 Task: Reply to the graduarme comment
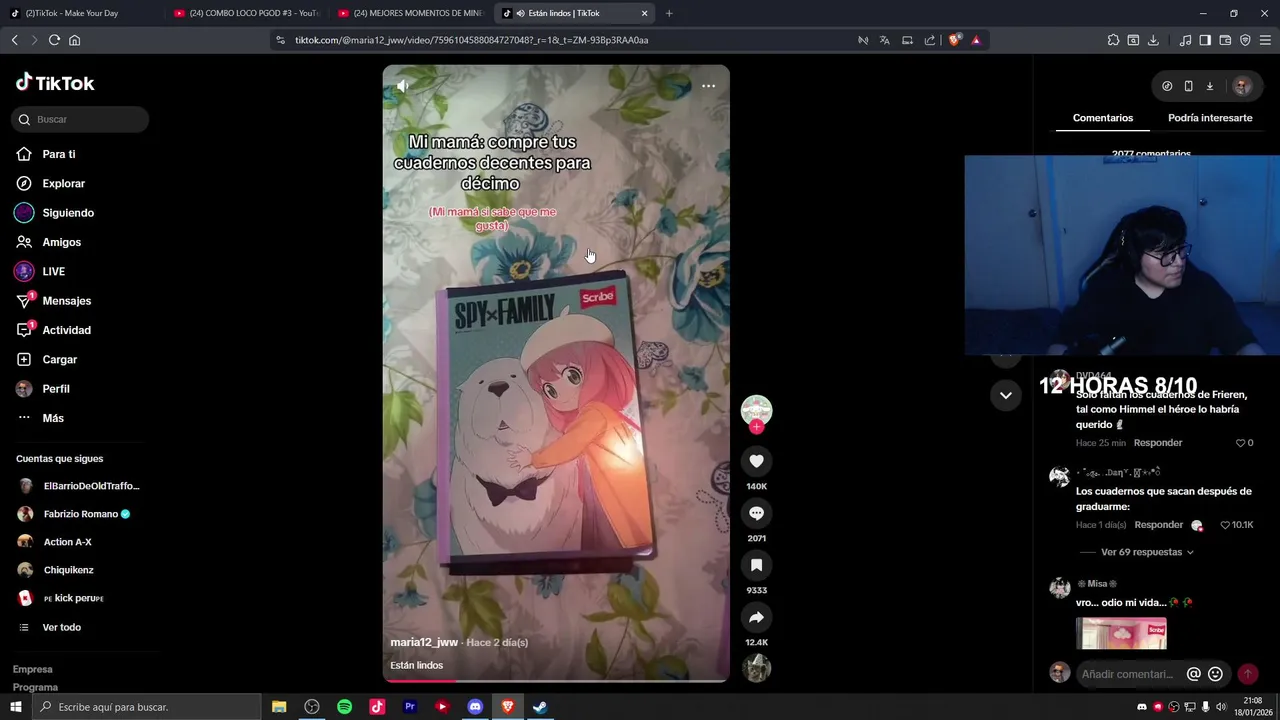pyautogui.click(x=1159, y=525)
